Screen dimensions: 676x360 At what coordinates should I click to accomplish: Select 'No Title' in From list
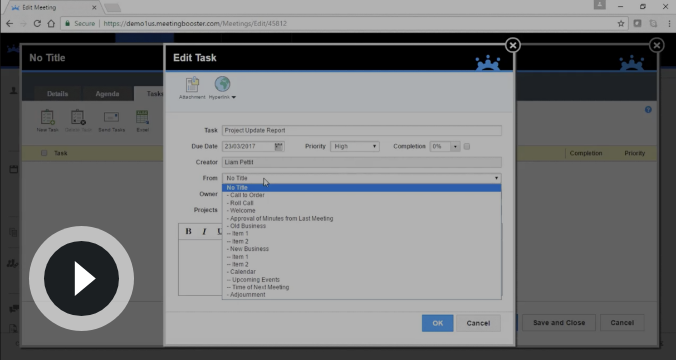pyautogui.click(x=362, y=188)
